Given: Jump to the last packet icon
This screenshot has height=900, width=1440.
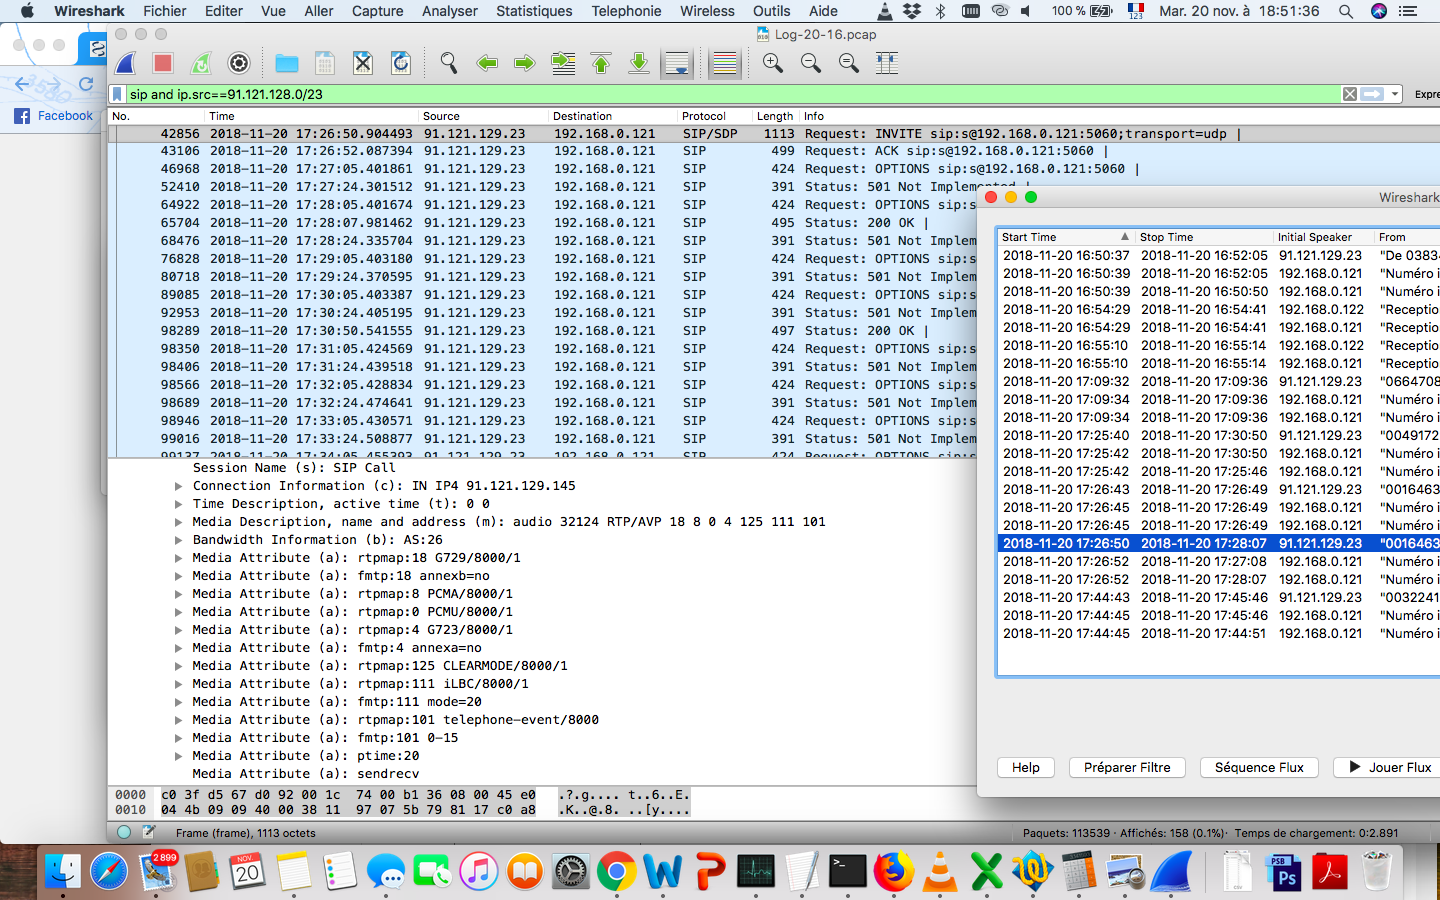Looking at the screenshot, I should (x=639, y=64).
